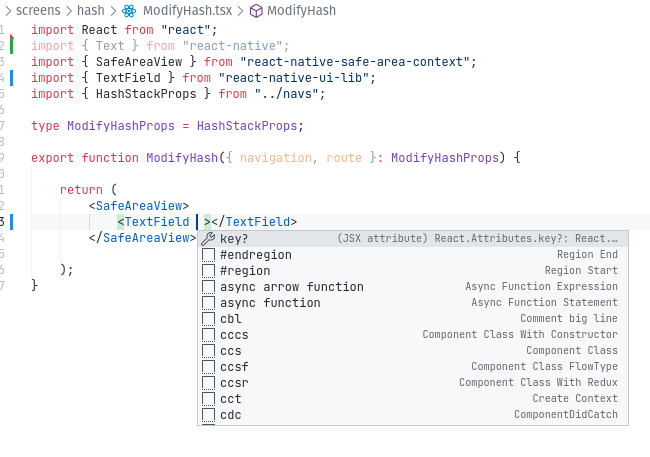Select the 'cccs' suggestion
Image resolution: width=650 pixels, height=457 pixels.
point(413,335)
